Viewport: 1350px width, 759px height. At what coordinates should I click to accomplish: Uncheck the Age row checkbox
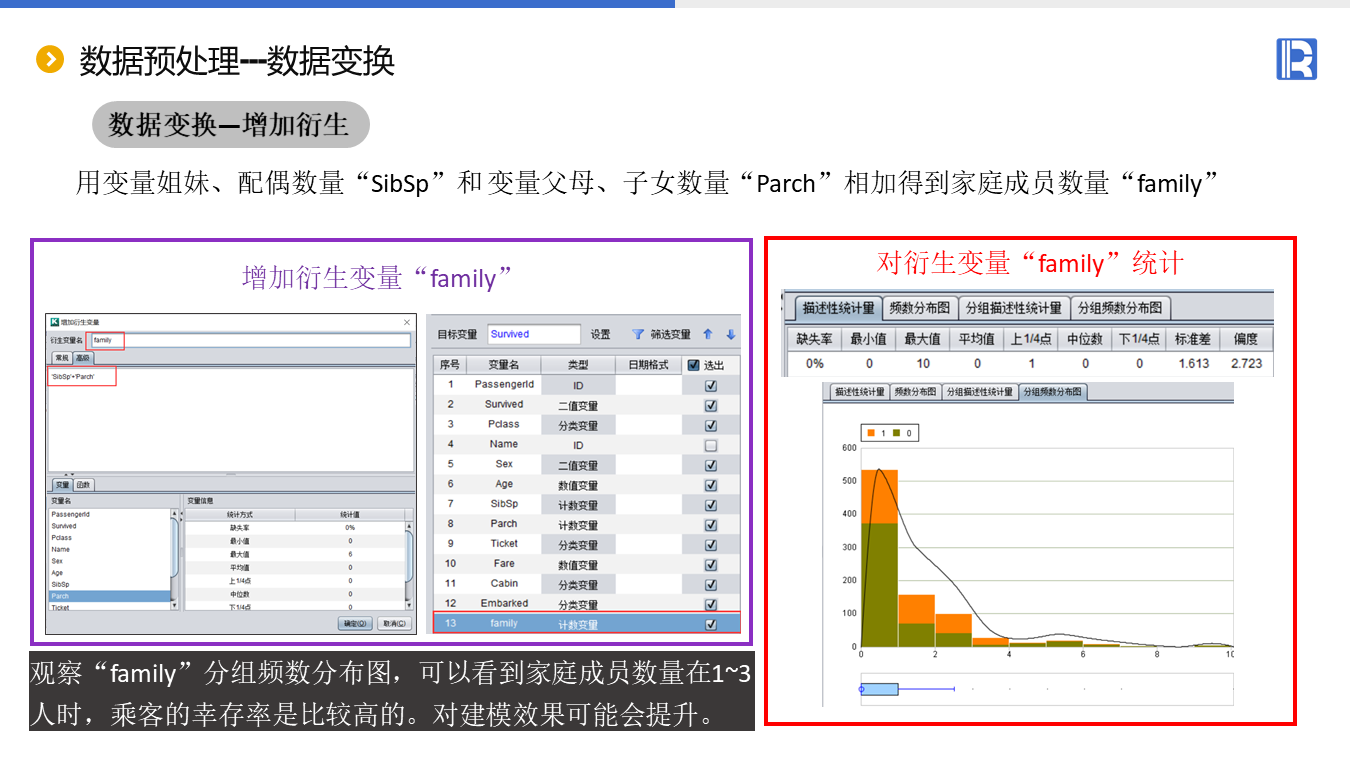pyautogui.click(x=711, y=485)
